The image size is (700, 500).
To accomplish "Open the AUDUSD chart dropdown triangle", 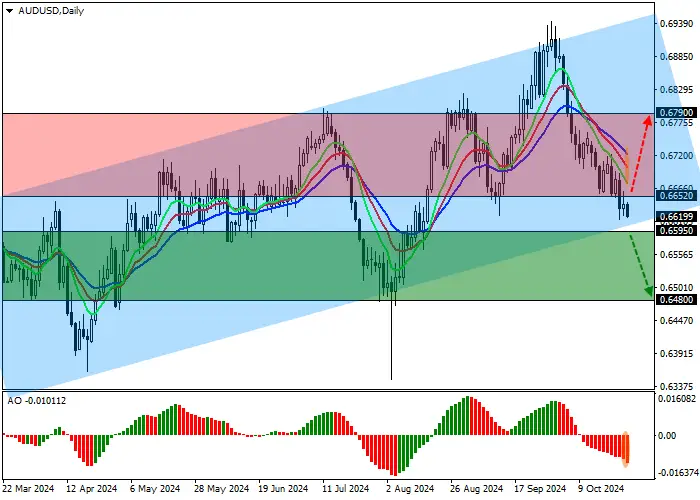I will [9, 11].
